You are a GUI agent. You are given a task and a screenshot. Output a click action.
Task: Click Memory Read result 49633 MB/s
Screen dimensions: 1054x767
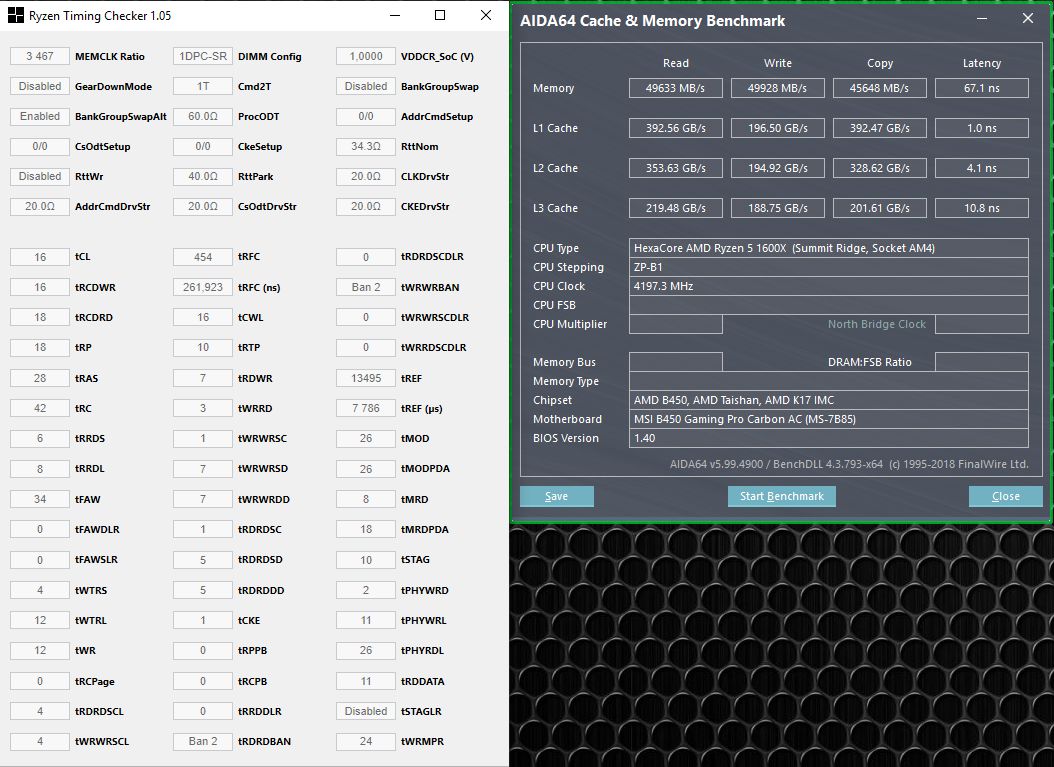[676, 88]
